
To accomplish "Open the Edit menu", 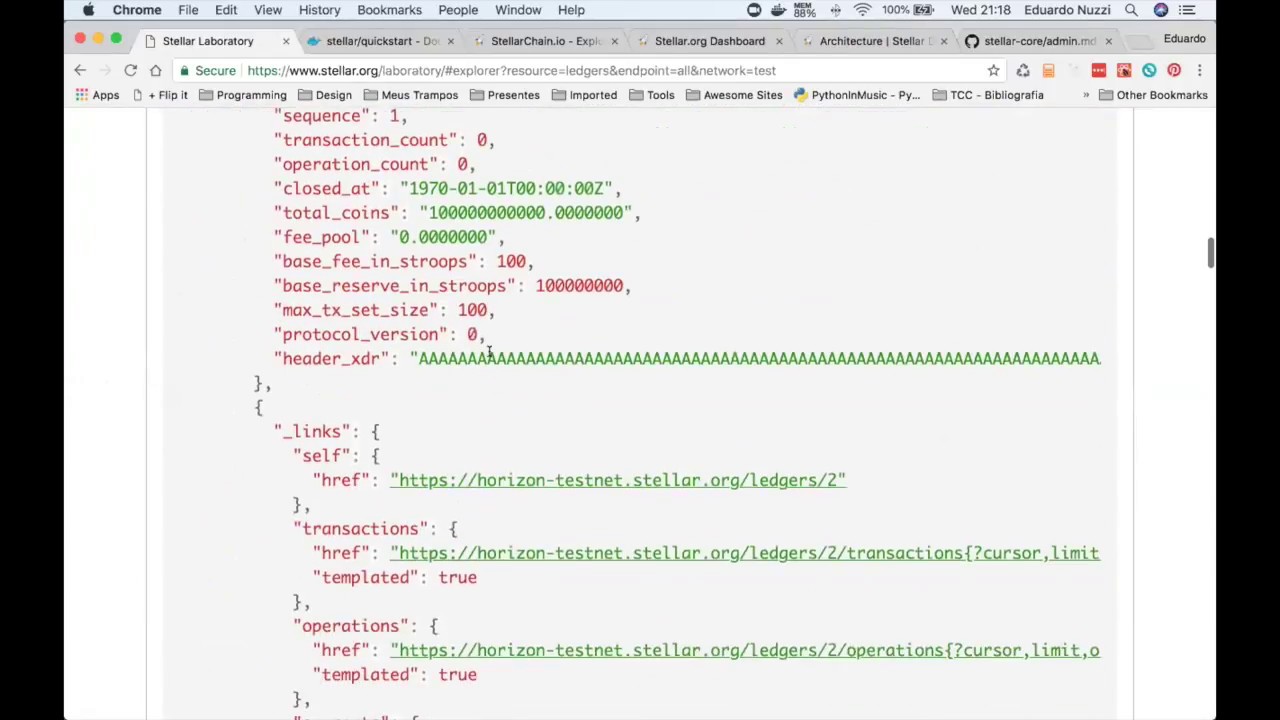I will click(226, 10).
